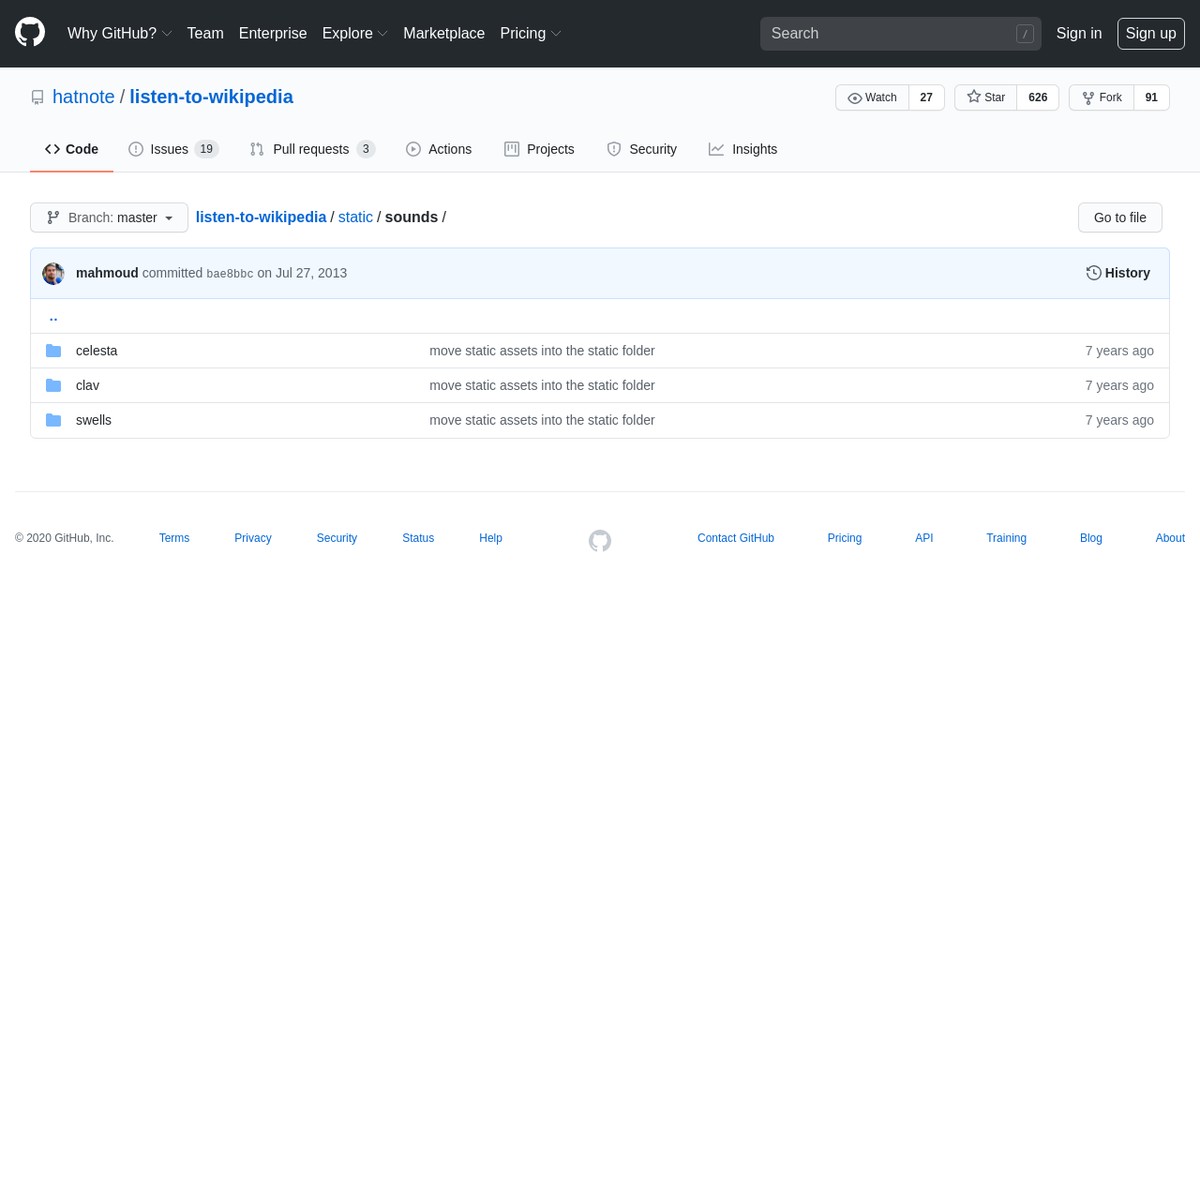Click the repository book icon beside hatnote
The image size is (1200, 1200).
37,96
